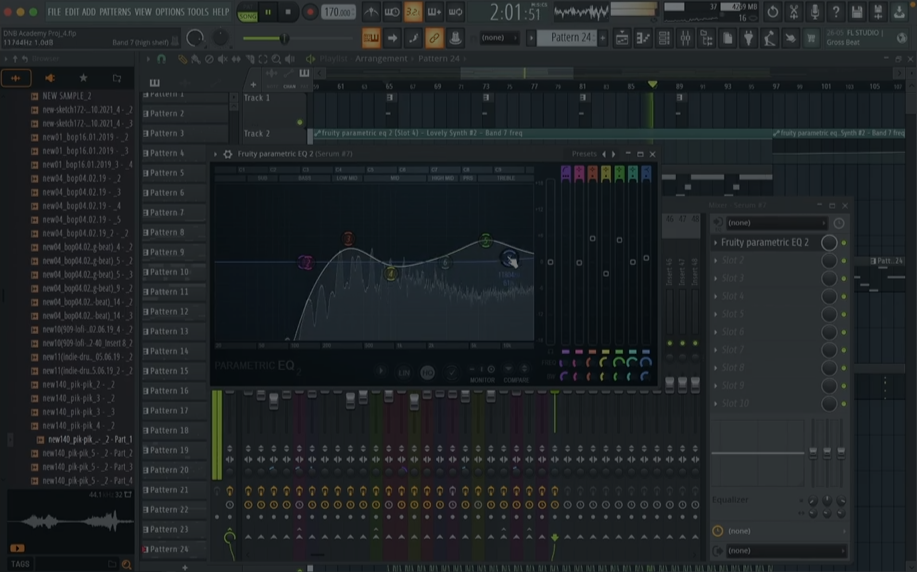Image resolution: width=917 pixels, height=572 pixels.
Task: Open the Piano roll view icon
Action: [x=643, y=39]
